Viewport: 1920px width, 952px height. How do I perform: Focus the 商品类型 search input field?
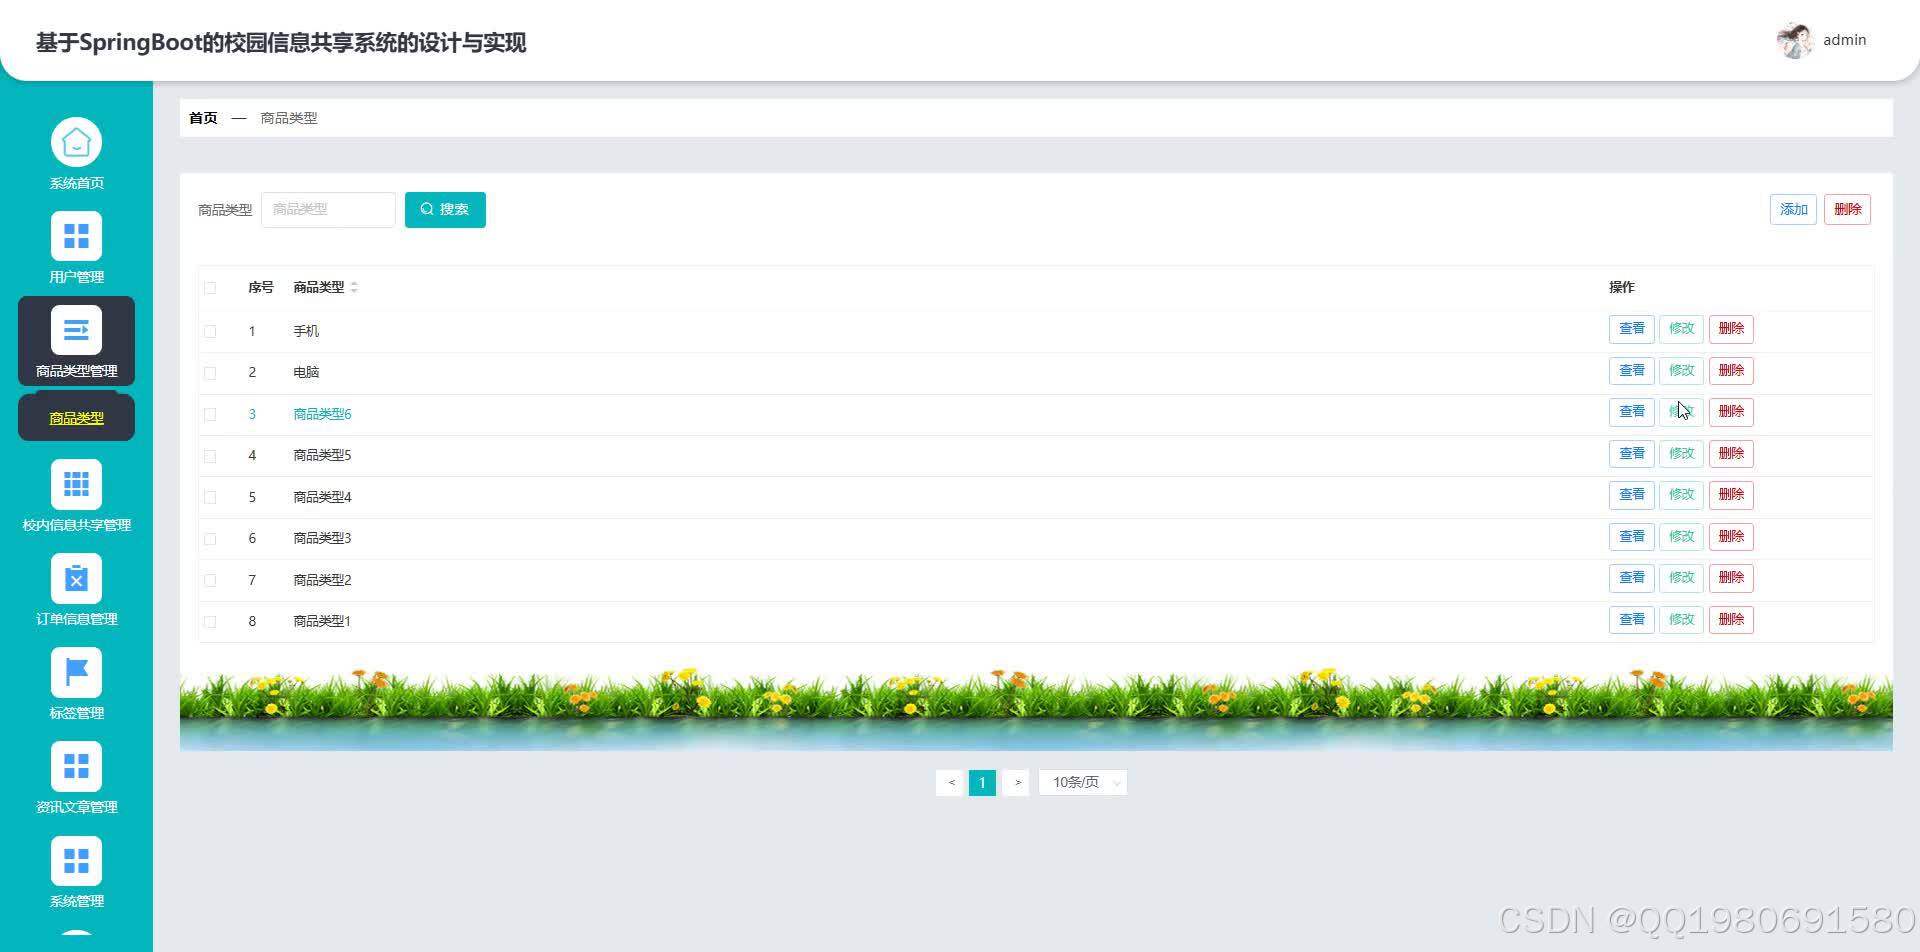click(328, 210)
